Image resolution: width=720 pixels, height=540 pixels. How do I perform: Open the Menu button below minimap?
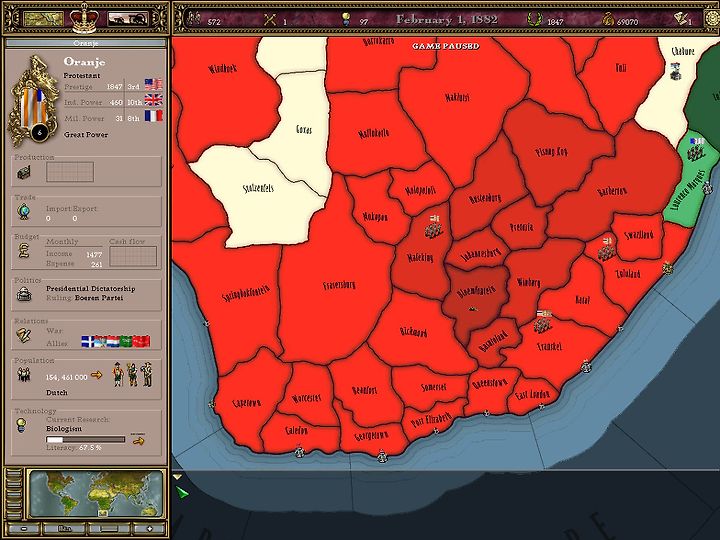coord(65,529)
